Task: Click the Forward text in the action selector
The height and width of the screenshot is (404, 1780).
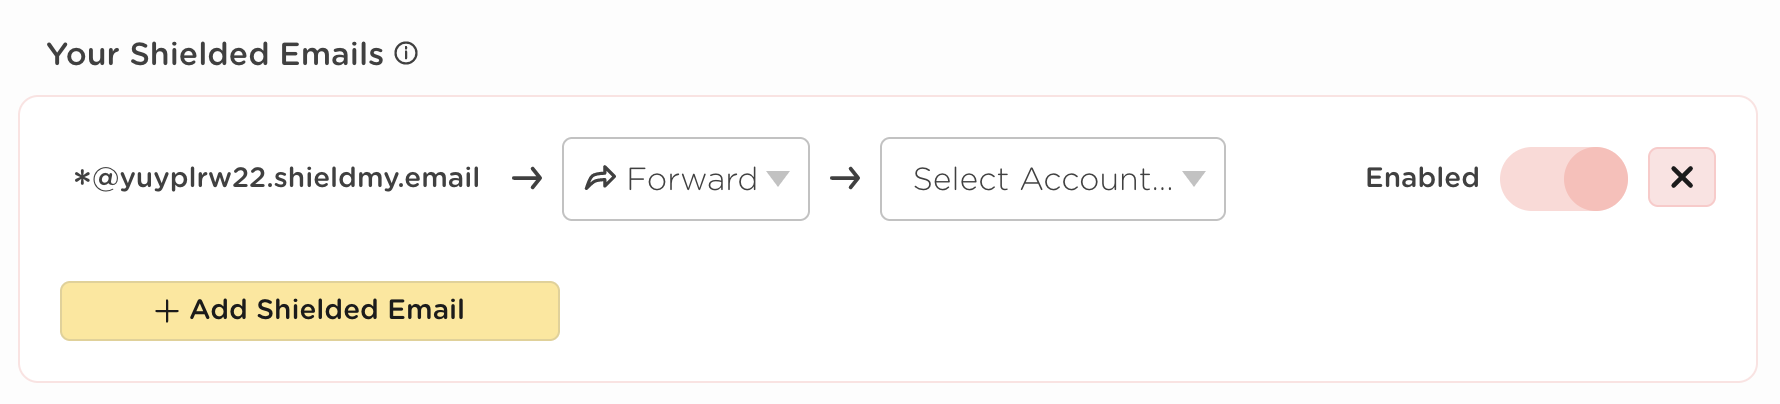Action: (692, 179)
